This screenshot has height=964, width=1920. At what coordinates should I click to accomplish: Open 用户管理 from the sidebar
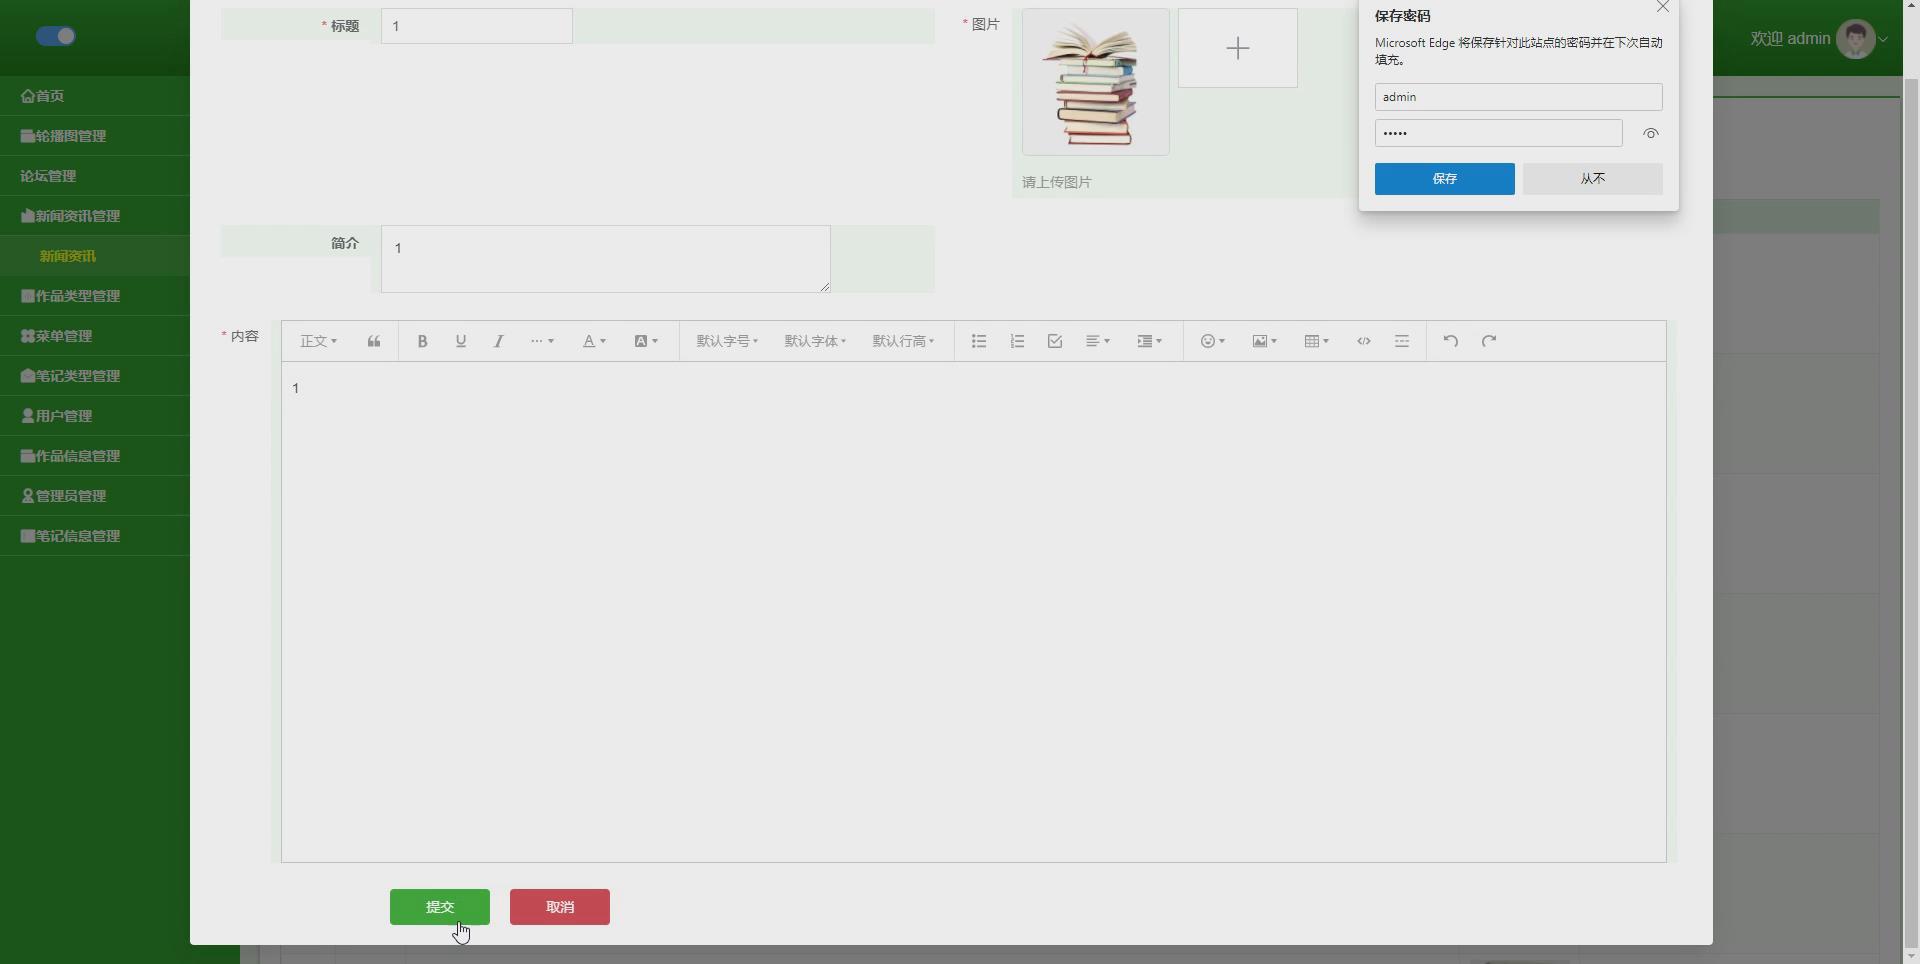[62, 415]
